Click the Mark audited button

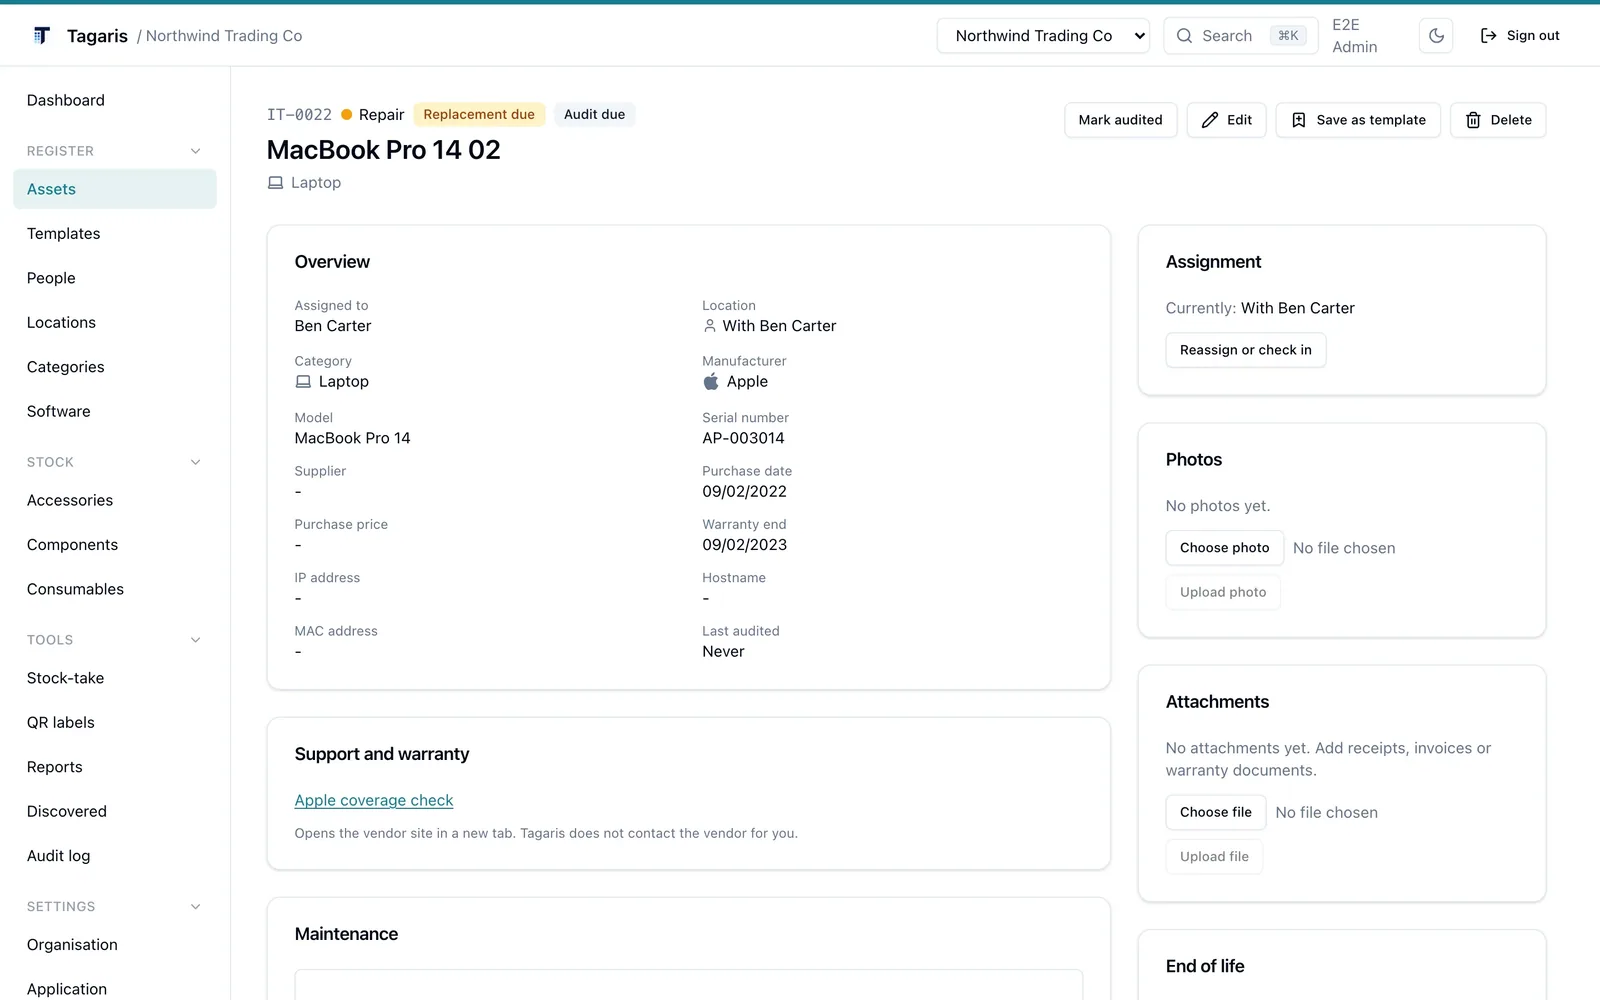click(1120, 120)
